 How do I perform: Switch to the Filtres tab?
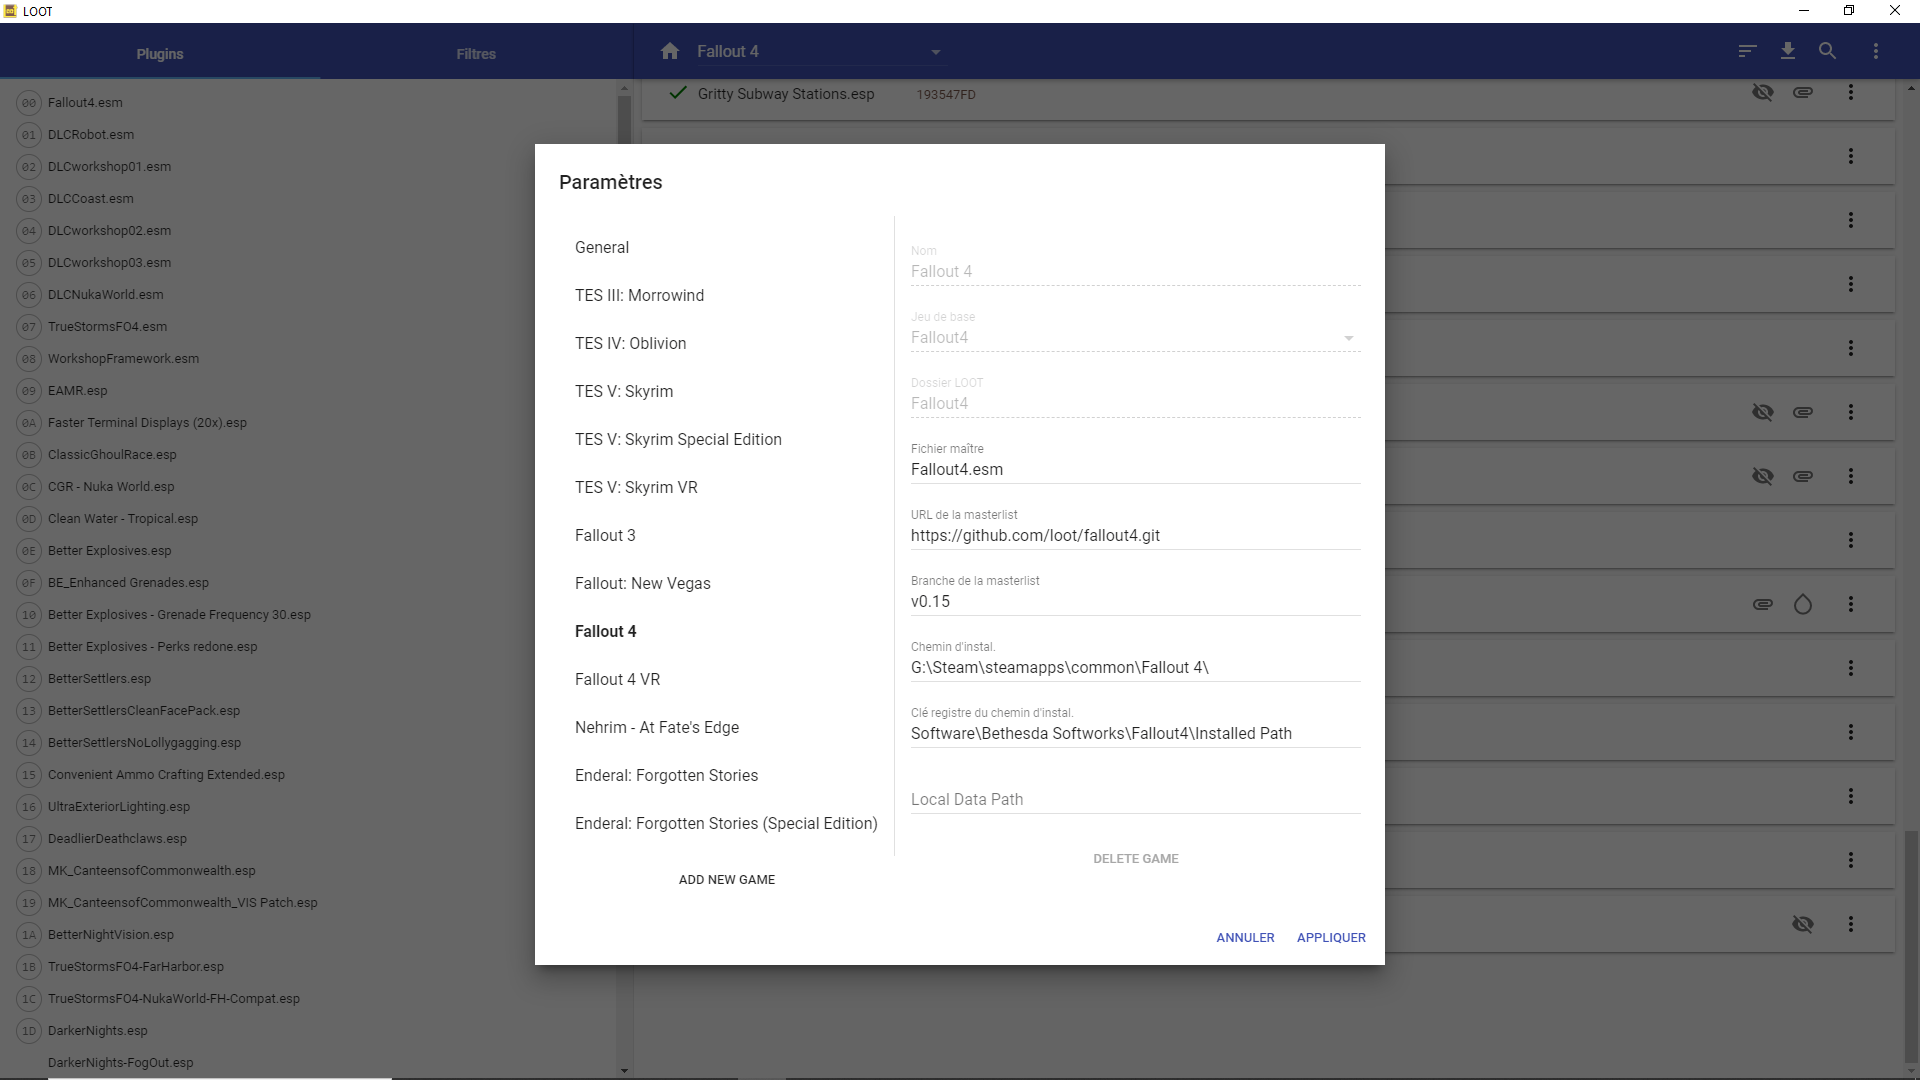point(476,54)
